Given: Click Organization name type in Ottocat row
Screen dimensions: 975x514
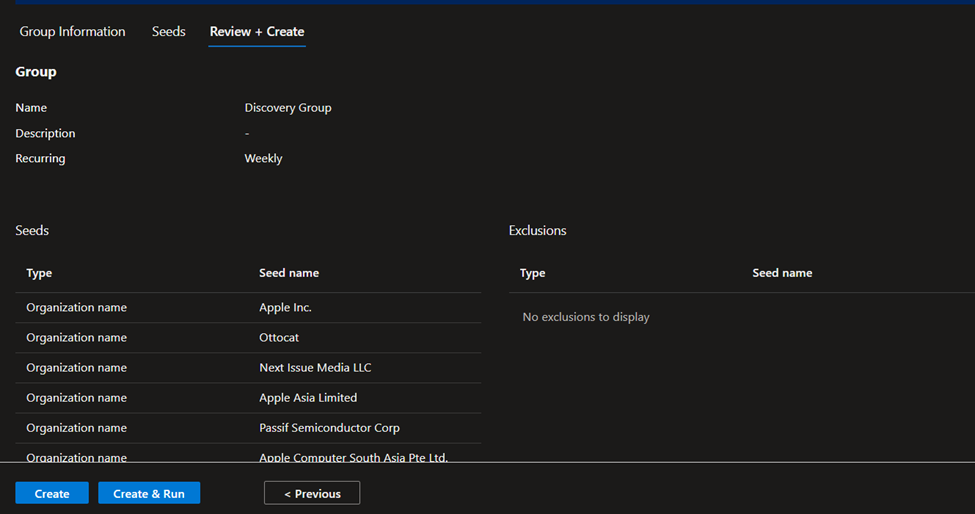Looking at the screenshot, I should [x=76, y=337].
